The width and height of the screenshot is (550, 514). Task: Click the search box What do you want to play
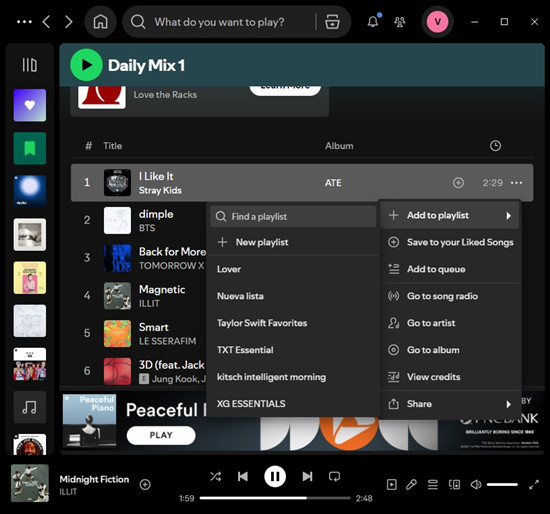219,22
